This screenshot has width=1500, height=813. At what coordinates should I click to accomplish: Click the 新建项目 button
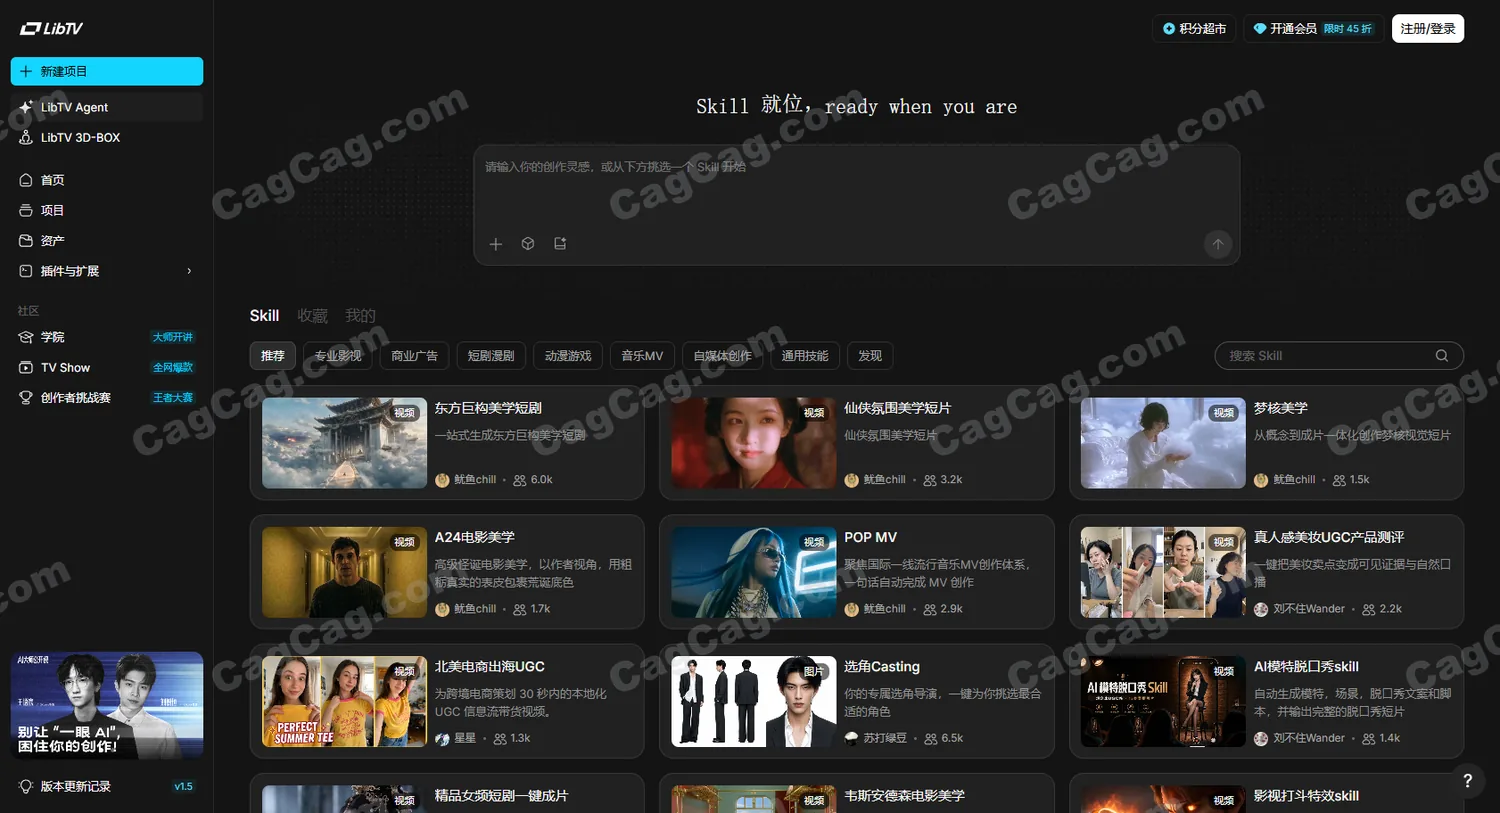[107, 71]
